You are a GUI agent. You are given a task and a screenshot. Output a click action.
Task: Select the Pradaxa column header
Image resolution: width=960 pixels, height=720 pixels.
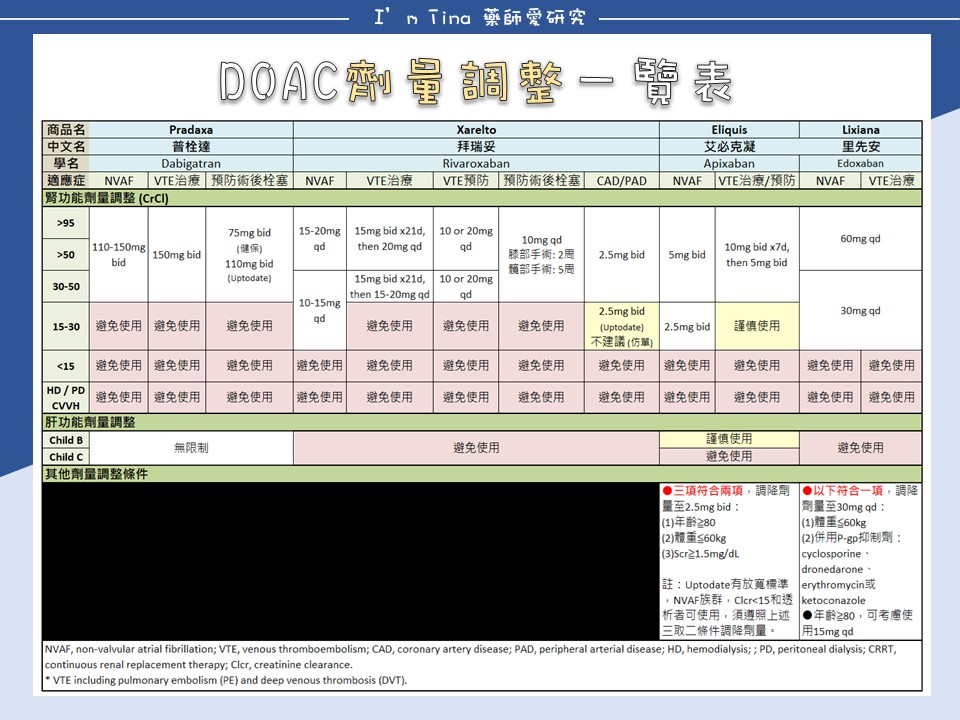tap(190, 129)
